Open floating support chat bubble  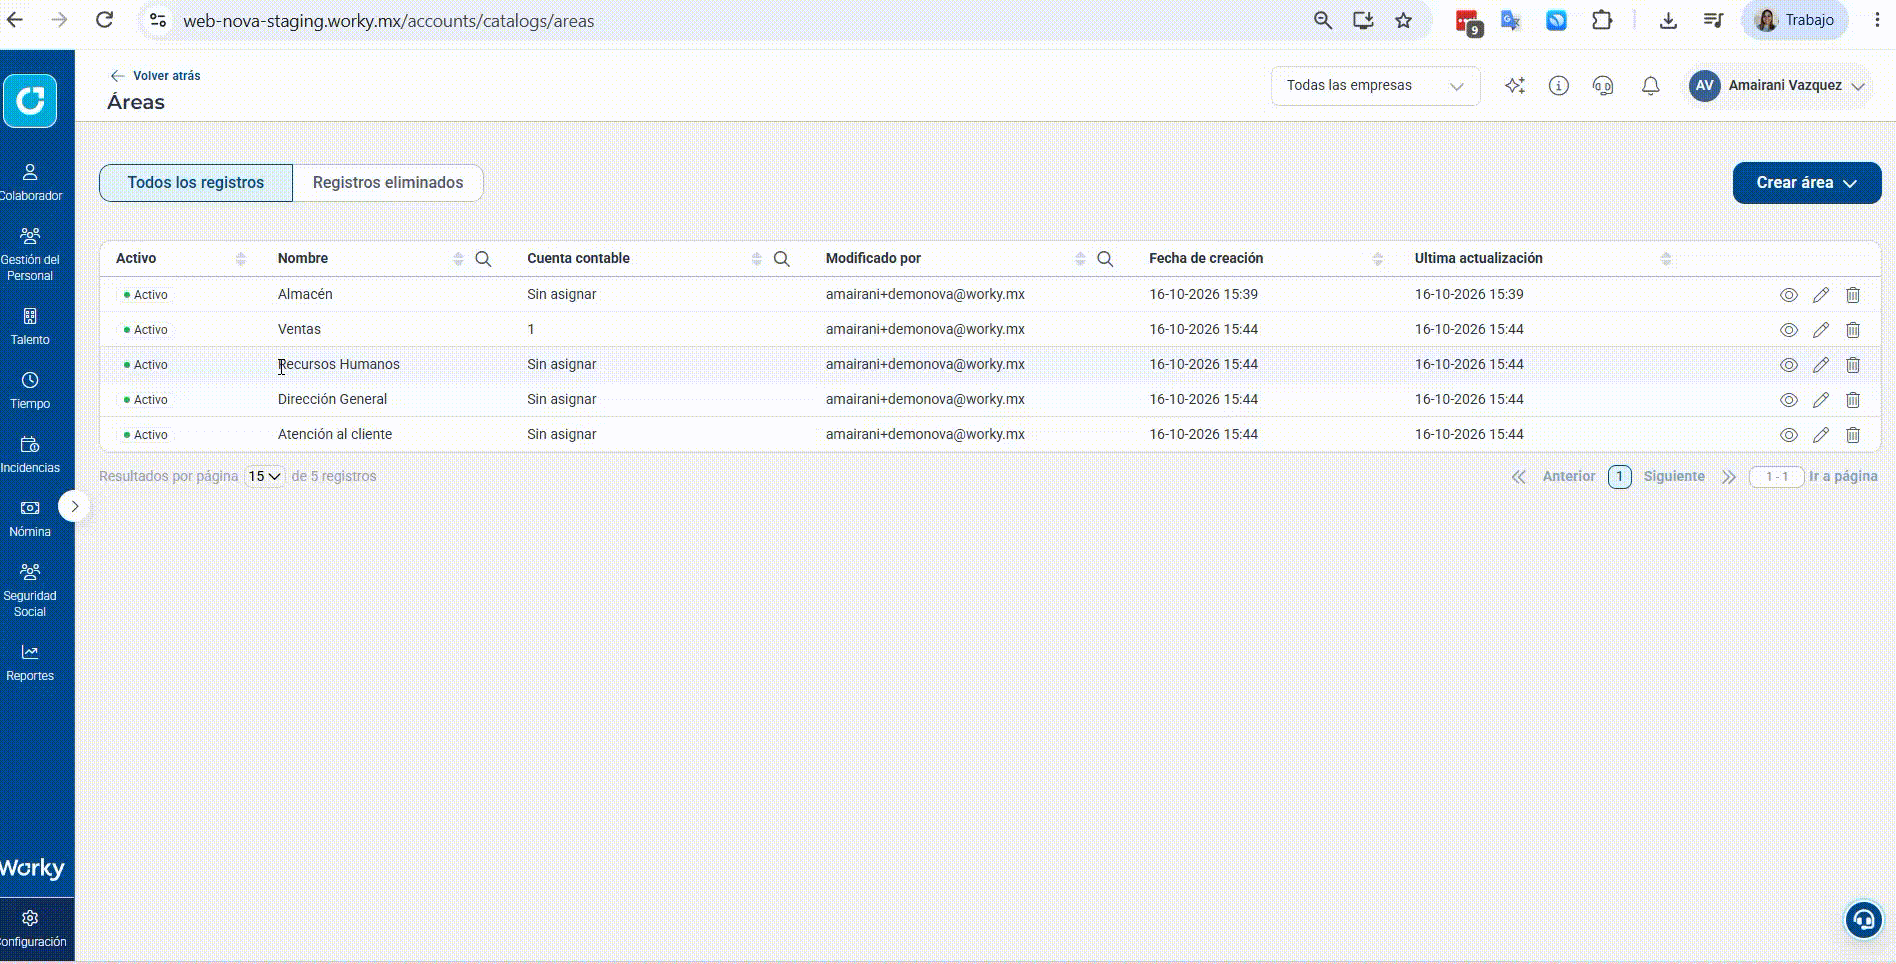pyautogui.click(x=1864, y=920)
